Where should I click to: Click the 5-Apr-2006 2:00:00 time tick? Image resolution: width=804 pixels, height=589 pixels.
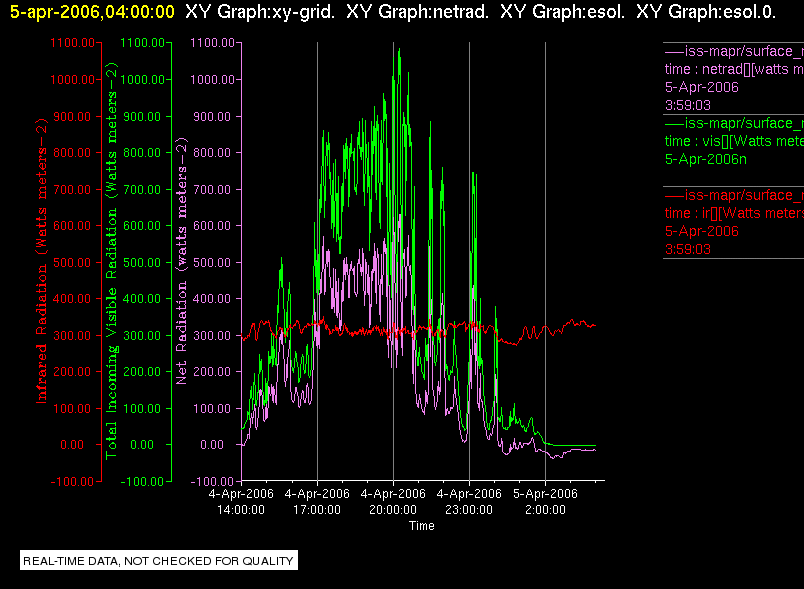pyautogui.click(x=545, y=501)
